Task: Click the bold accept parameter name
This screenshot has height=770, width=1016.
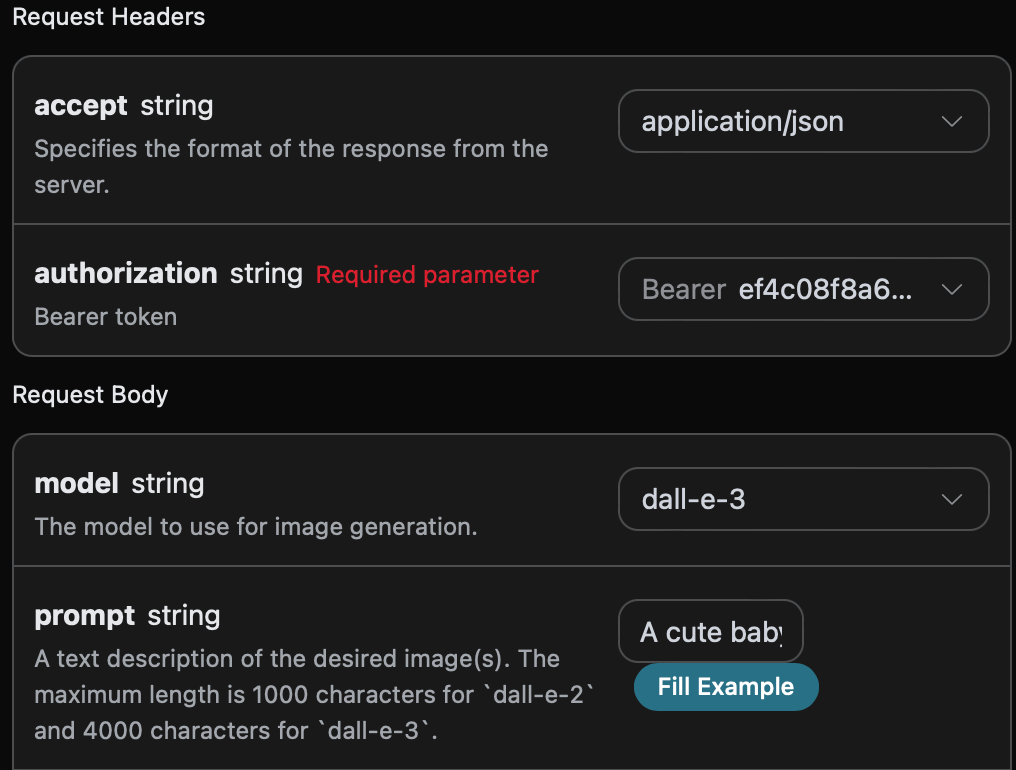Action: 81,106
